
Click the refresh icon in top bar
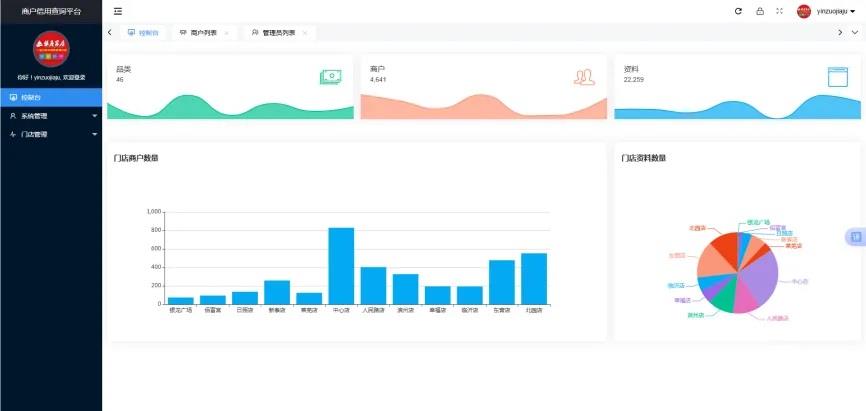point(738,11)
